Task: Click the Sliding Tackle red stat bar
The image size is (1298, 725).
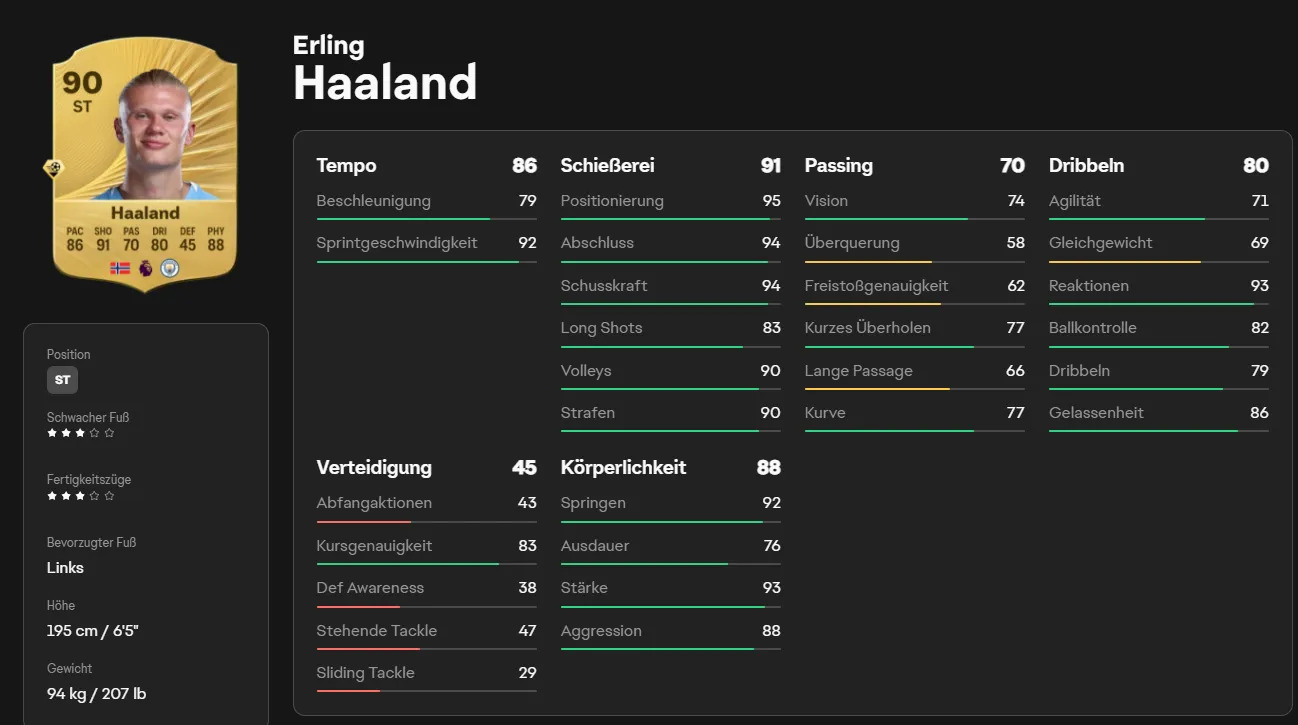Action: pos(426,691)
